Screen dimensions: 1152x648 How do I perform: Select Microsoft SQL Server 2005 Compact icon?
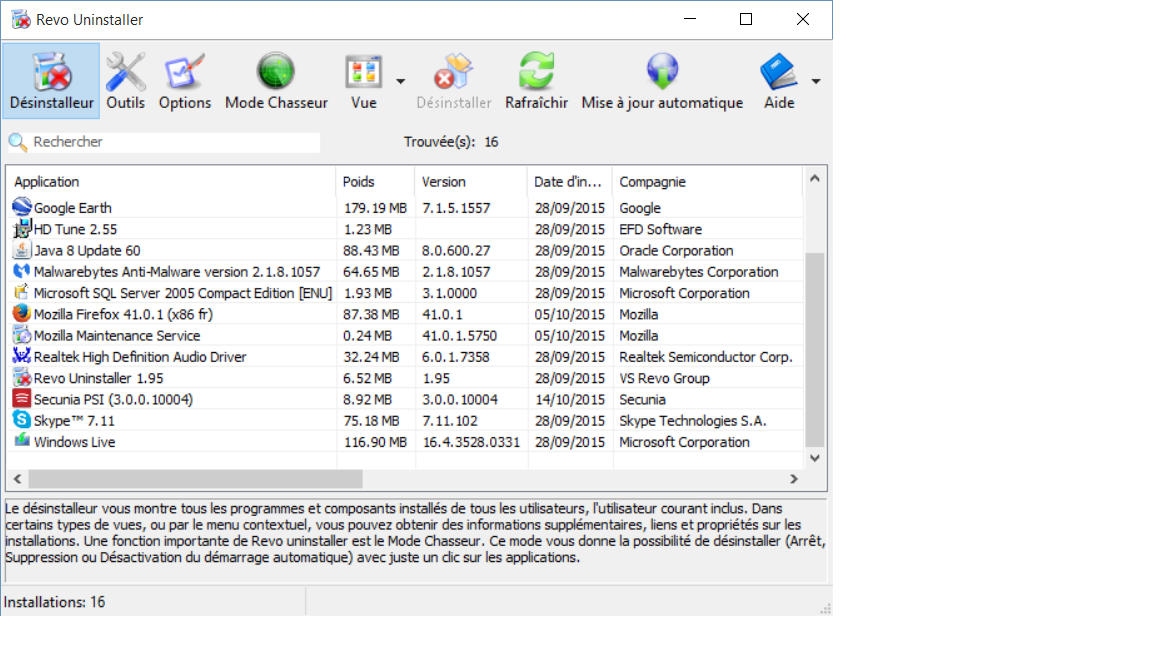click(21, 292)
